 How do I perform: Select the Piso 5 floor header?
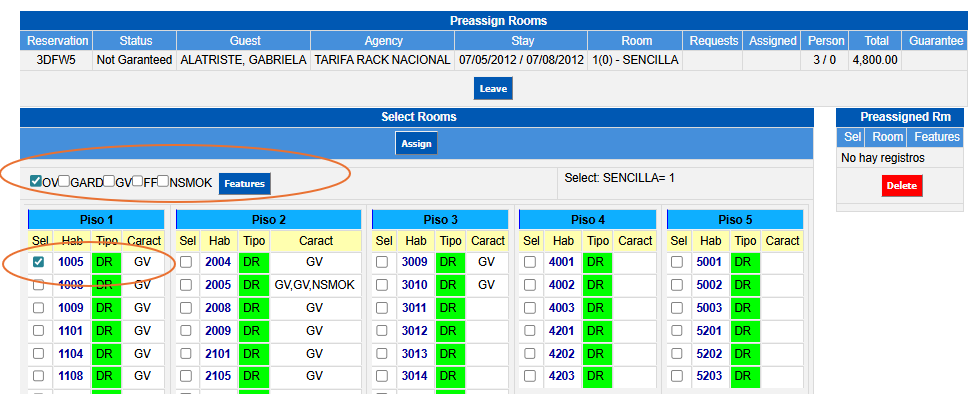[x=735, y=219]
